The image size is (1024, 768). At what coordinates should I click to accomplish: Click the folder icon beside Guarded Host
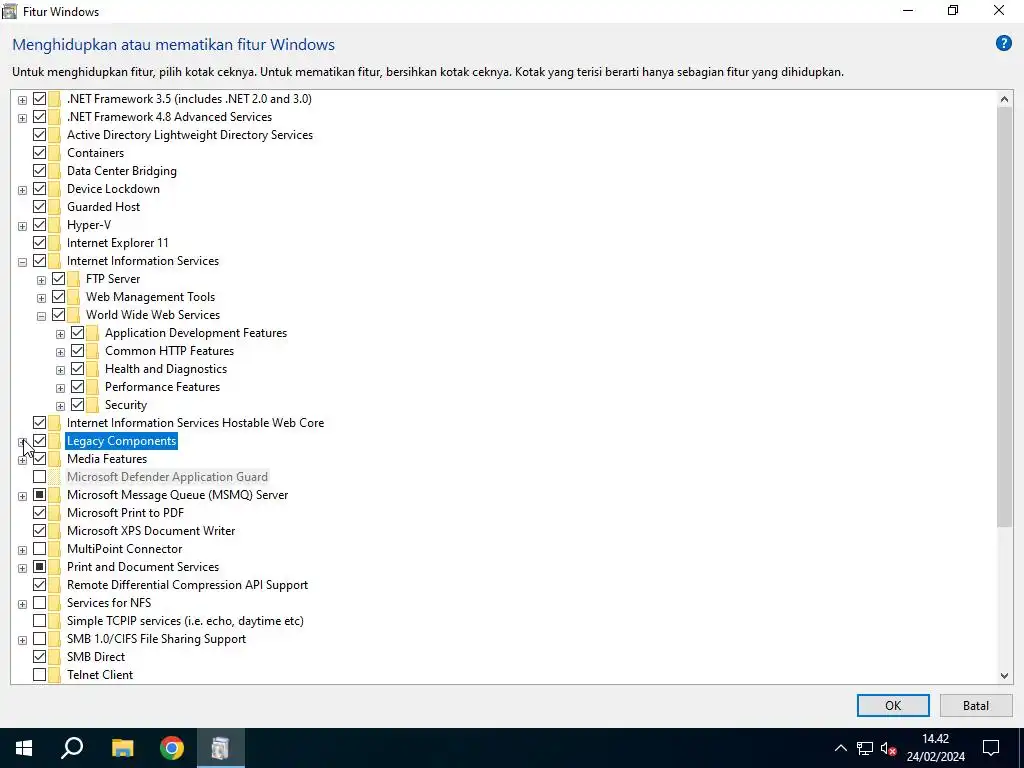pyautogui.click(x=54, y=207)
